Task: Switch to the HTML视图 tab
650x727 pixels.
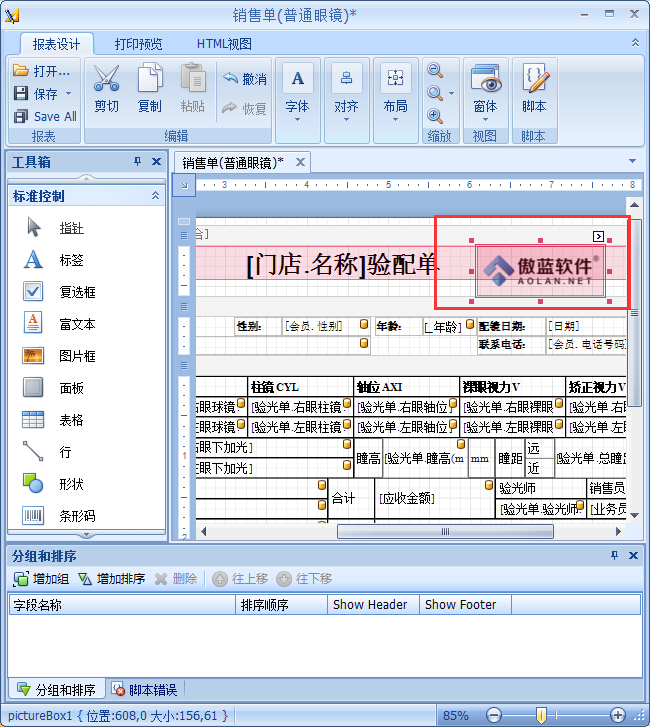Action: [x=224, y=44]
